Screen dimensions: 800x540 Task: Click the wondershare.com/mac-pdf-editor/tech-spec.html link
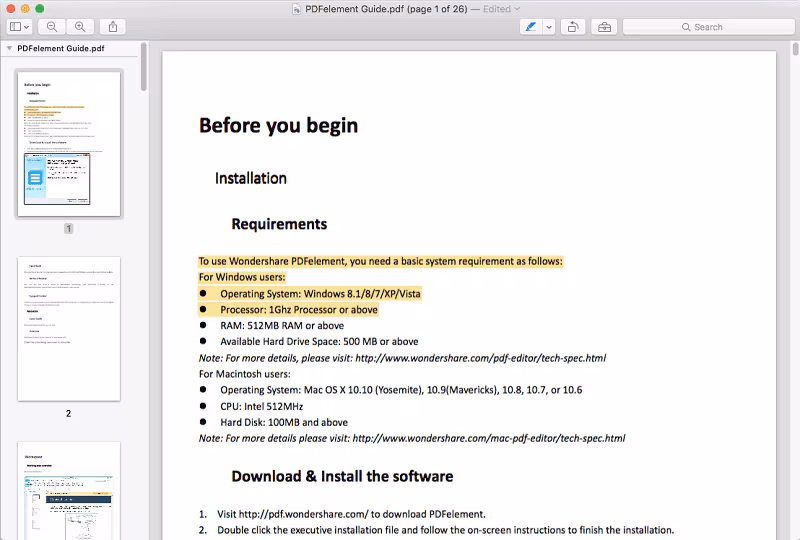[489, 438]
